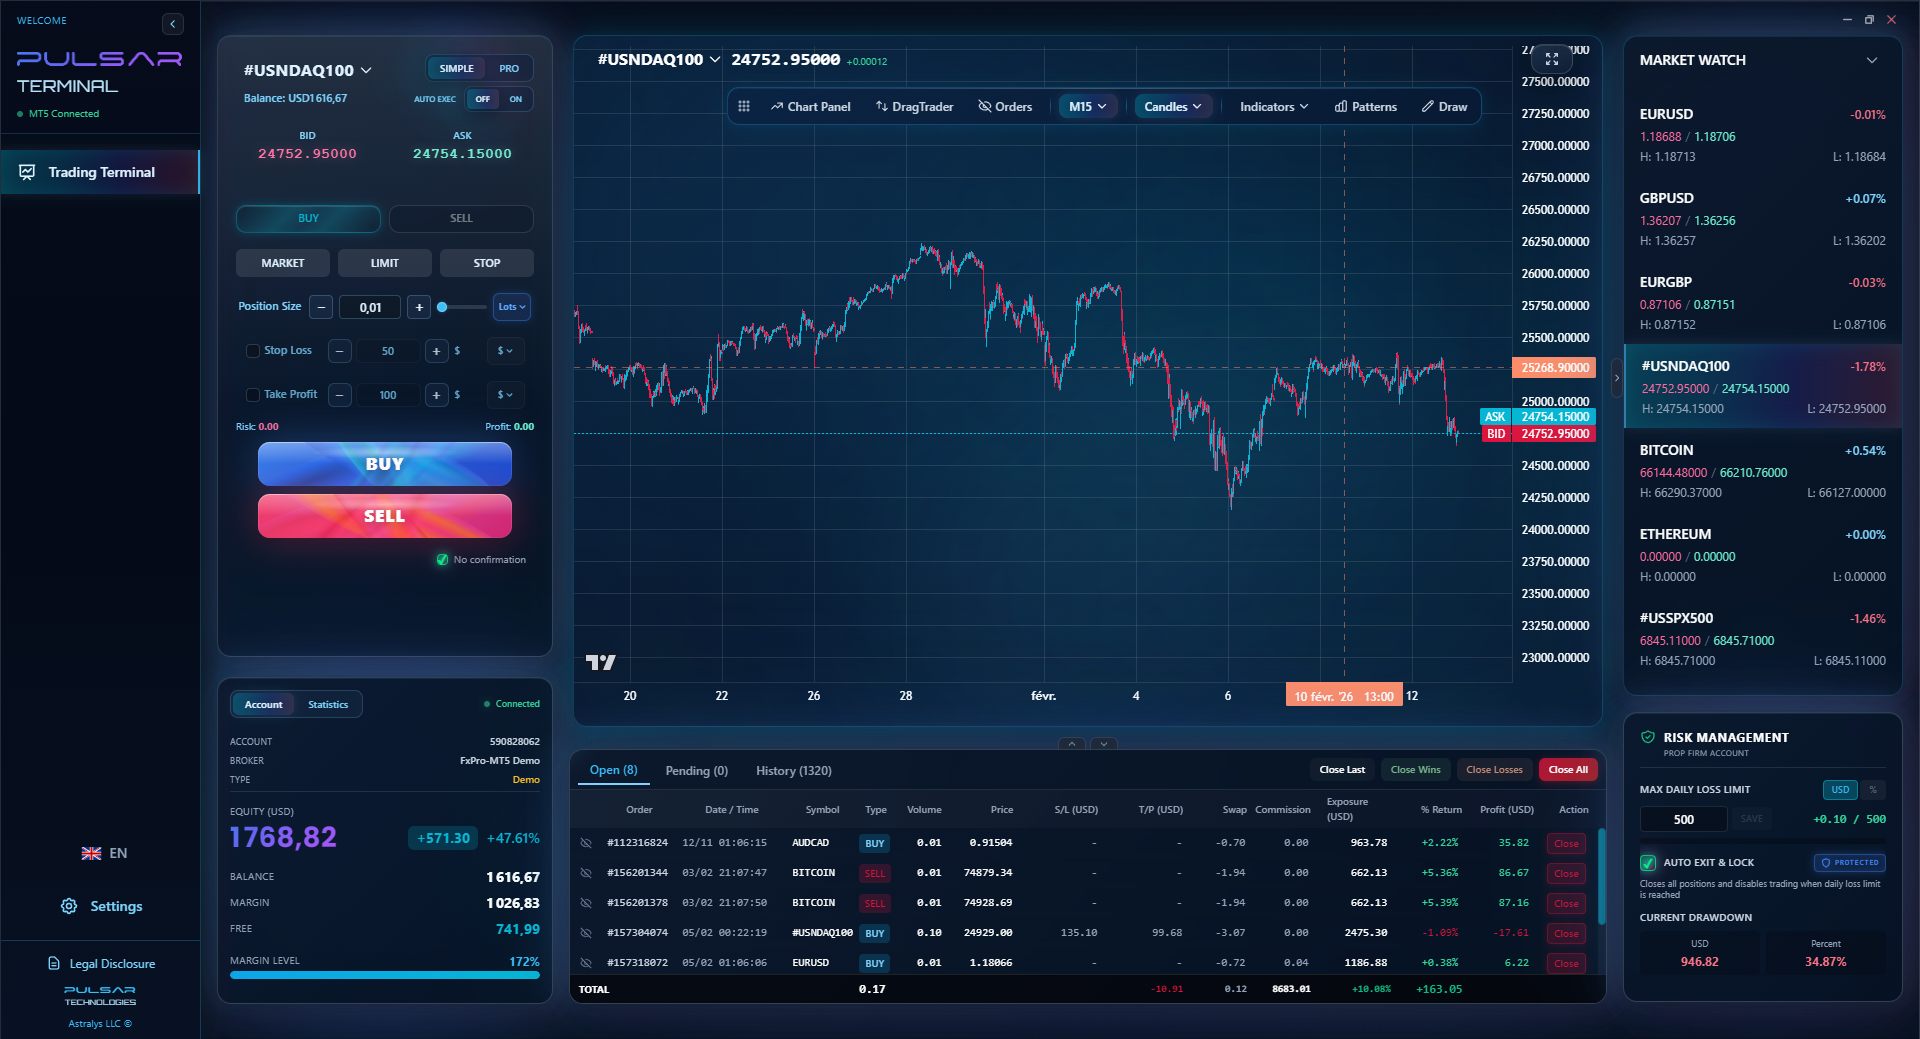Open the chart layout grid icon
Screen dimensions: 1920x1039
tap(744, 106)
